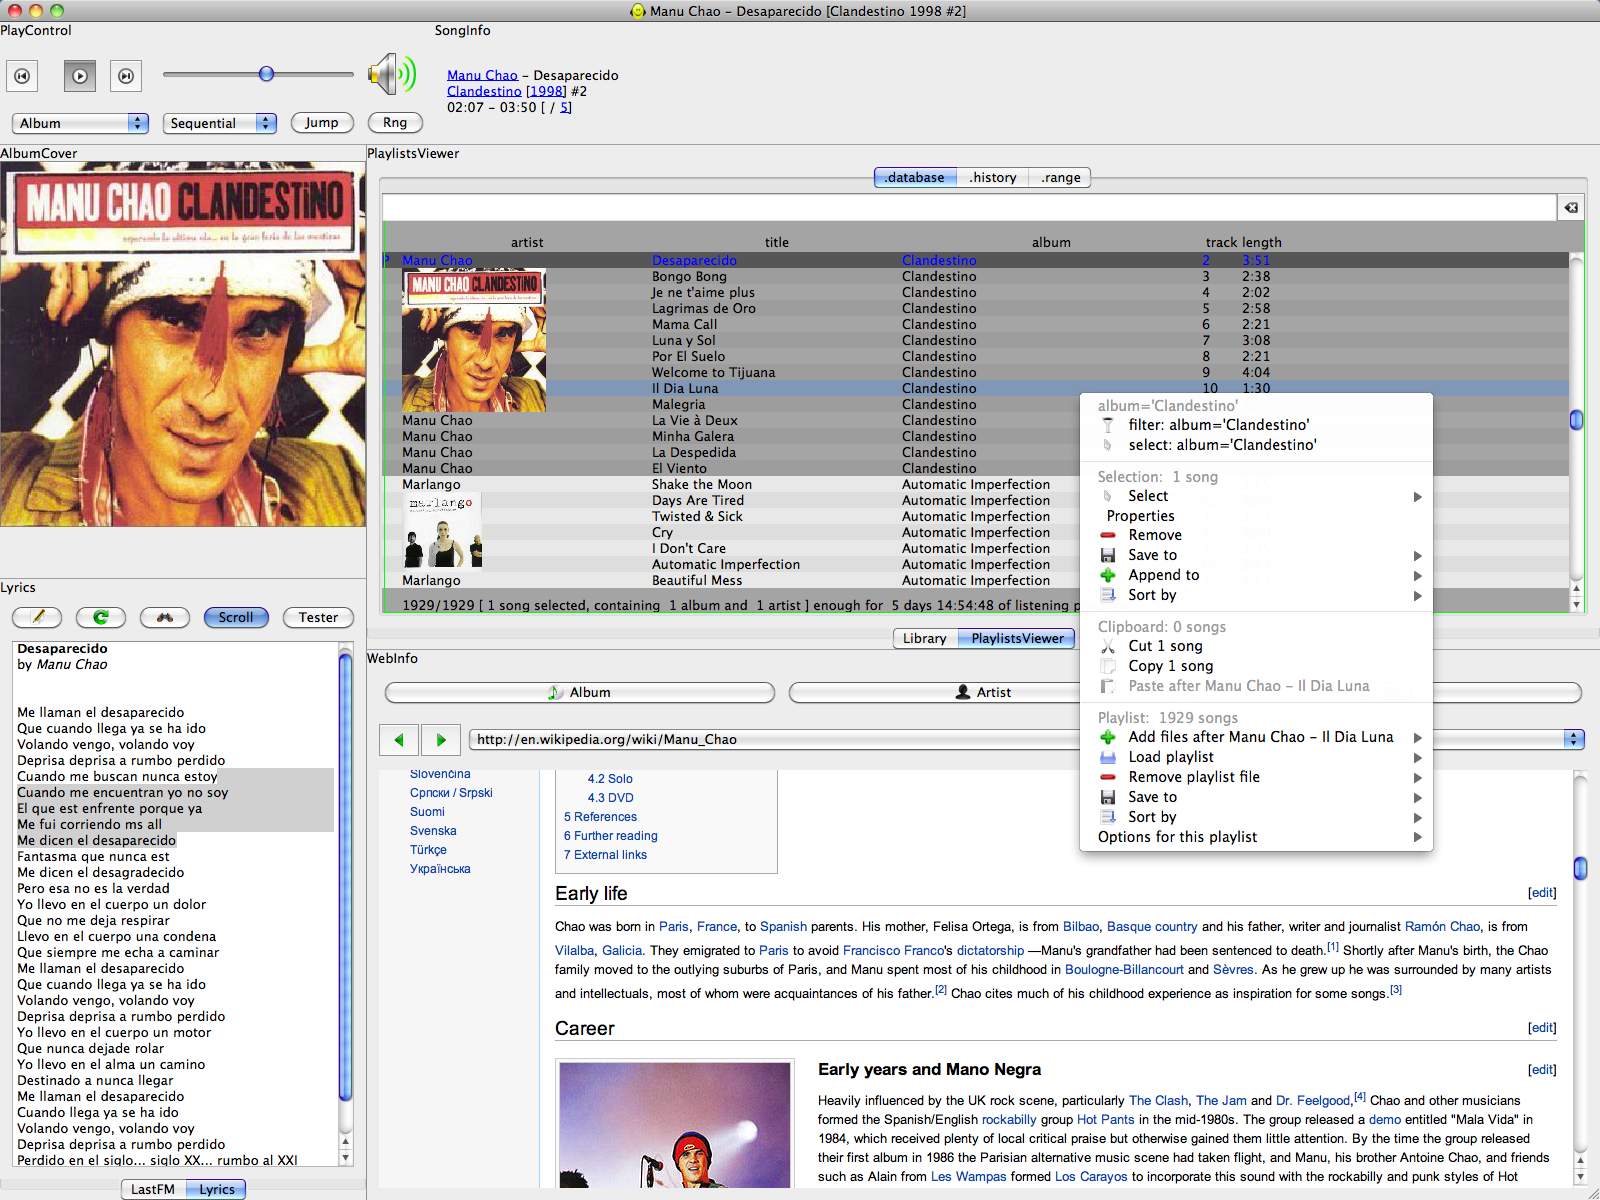This screenshot has width=1600, height=1200.
Task: Expand the Selection Sort by submenu
Action: point(1417,595)
